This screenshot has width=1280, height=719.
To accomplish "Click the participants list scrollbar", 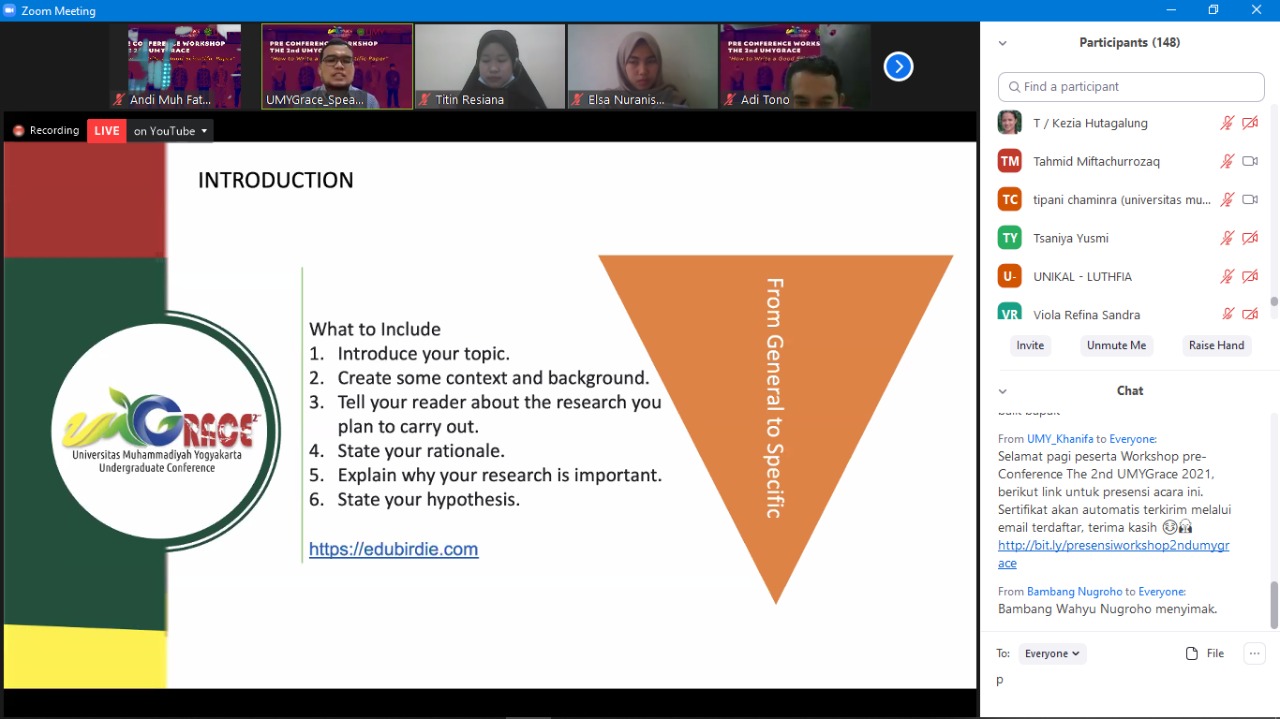I will point(1273,301).
